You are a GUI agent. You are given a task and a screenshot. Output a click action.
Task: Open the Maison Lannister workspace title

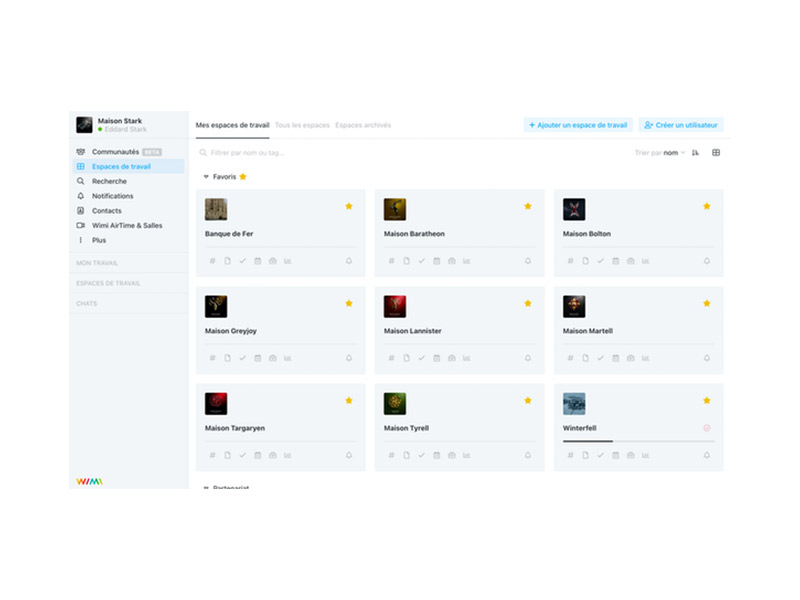(x=412, y=331)
